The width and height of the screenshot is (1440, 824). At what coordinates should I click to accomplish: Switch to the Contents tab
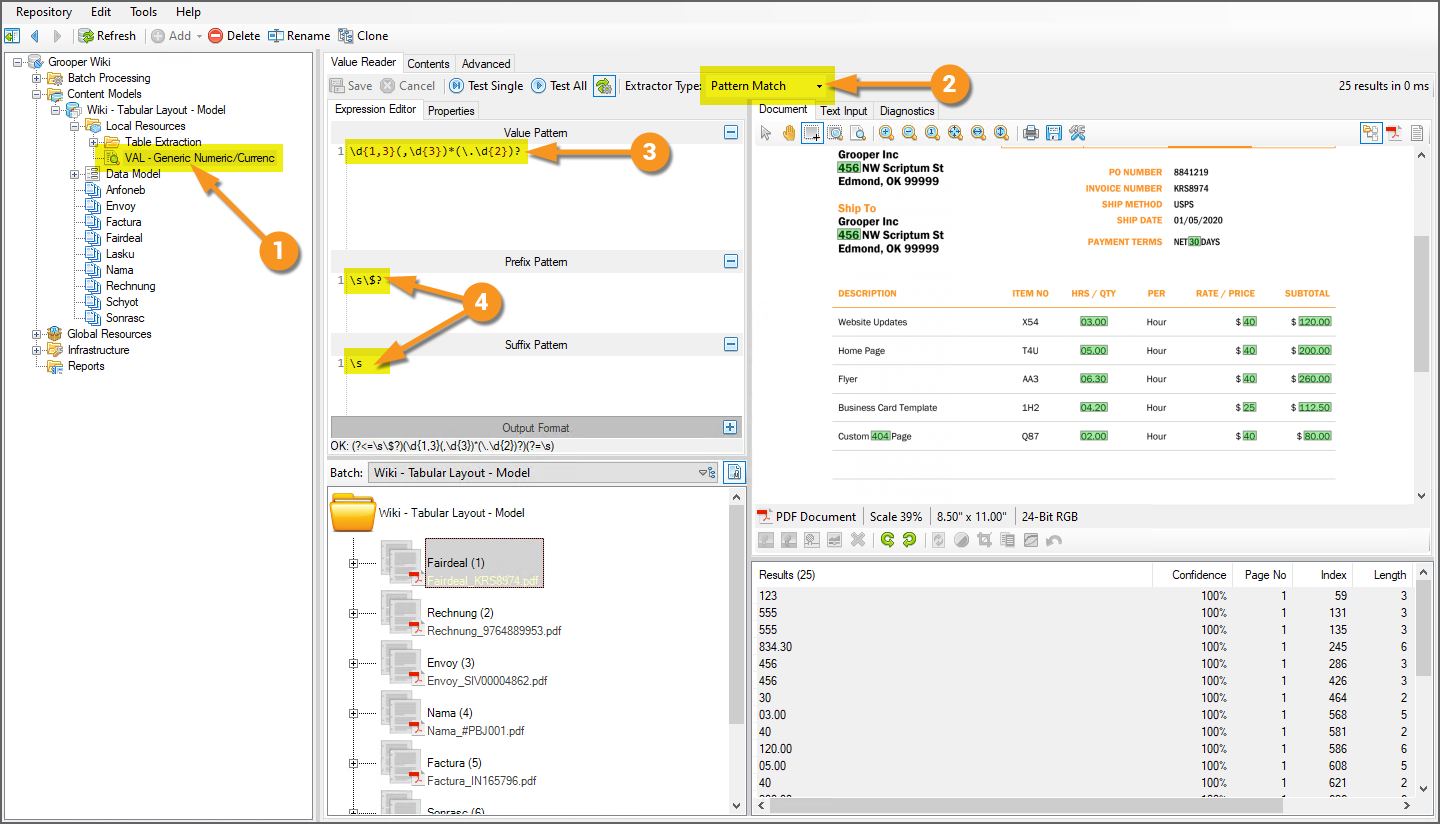(x=428, y=63)
